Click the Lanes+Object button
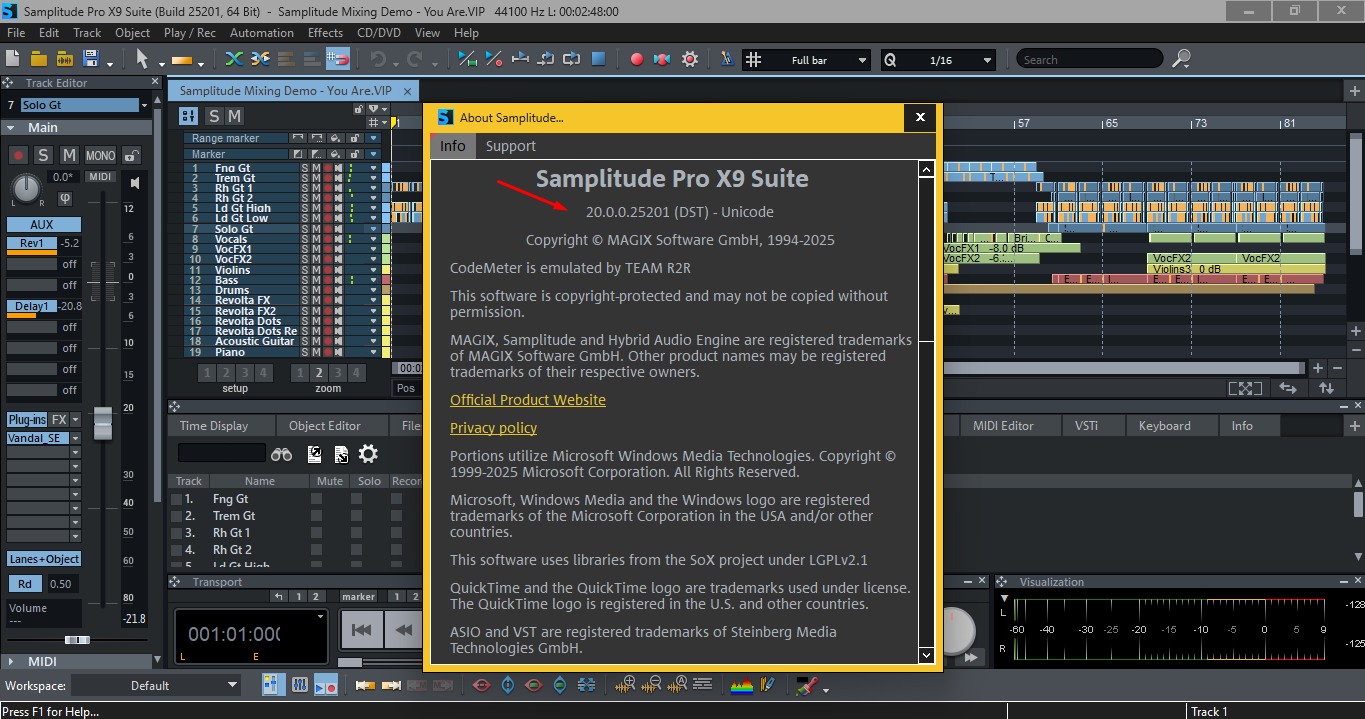 (44, 559)
